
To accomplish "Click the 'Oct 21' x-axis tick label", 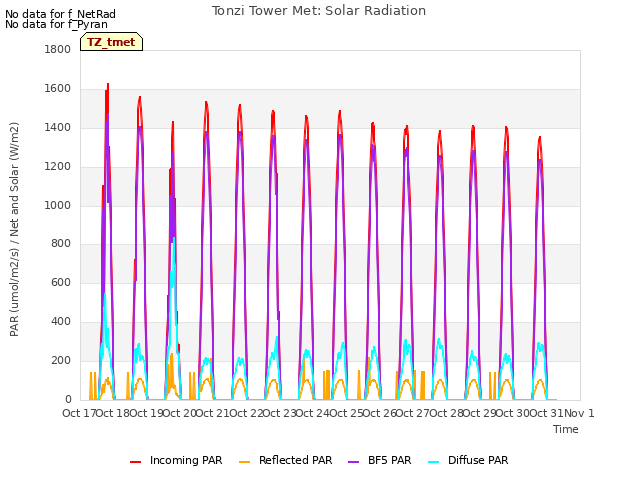I will (x=212, y=413).
